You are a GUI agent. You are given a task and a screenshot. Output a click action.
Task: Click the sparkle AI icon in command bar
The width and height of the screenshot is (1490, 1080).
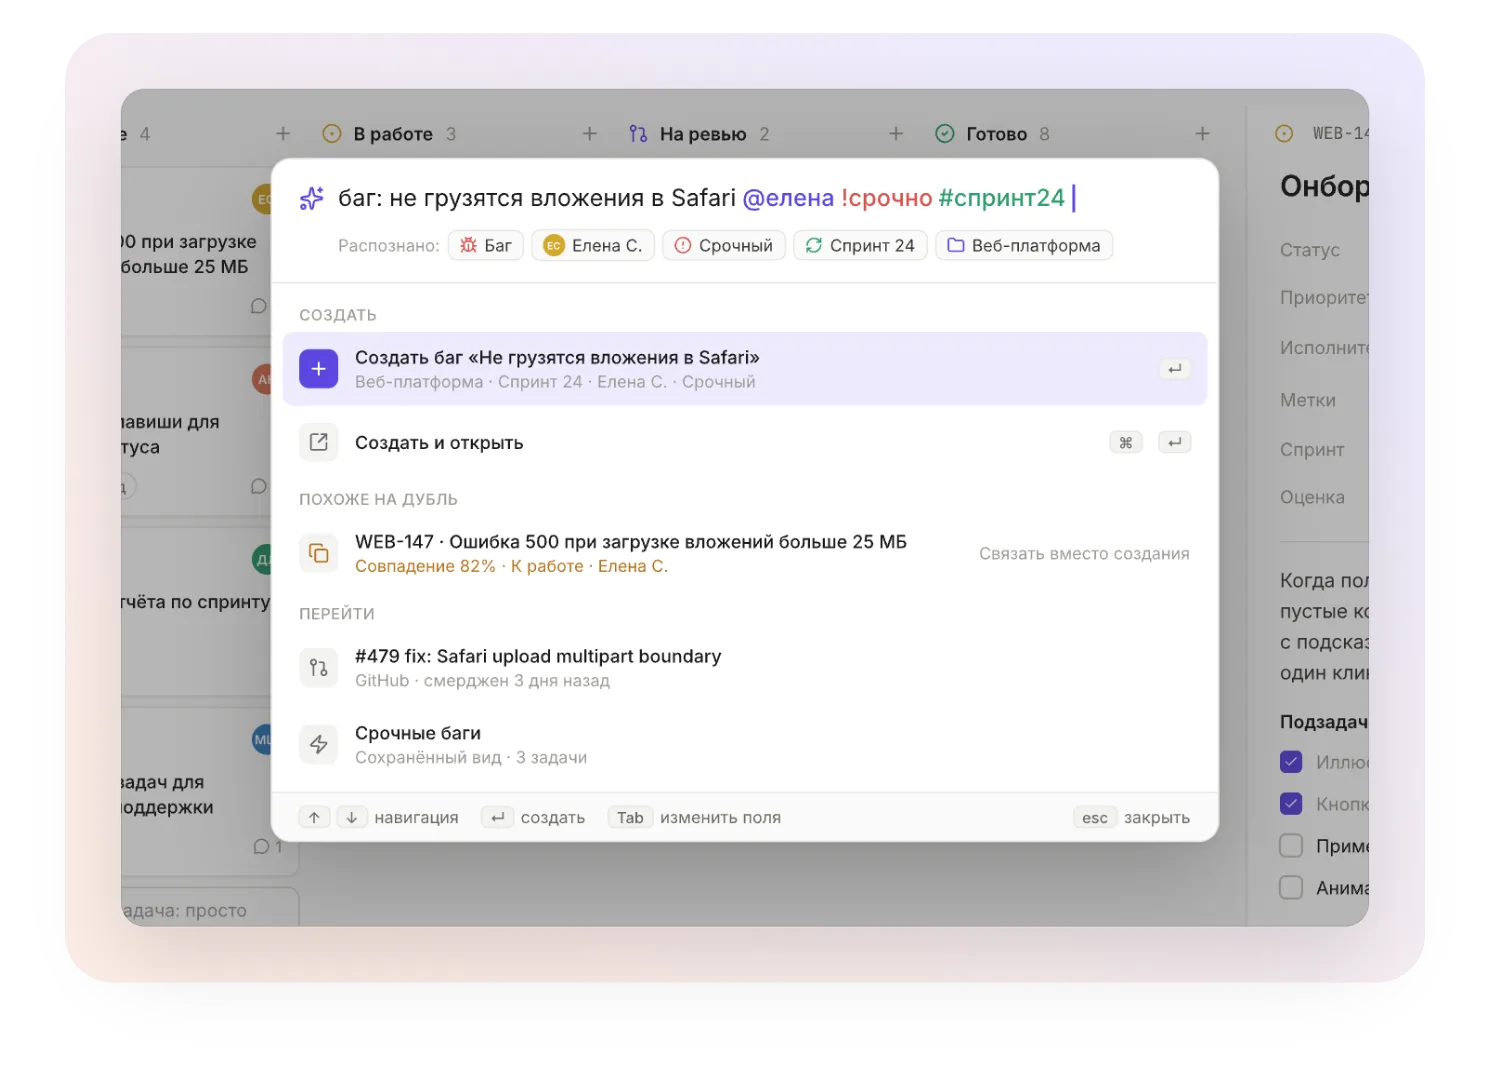311,198
